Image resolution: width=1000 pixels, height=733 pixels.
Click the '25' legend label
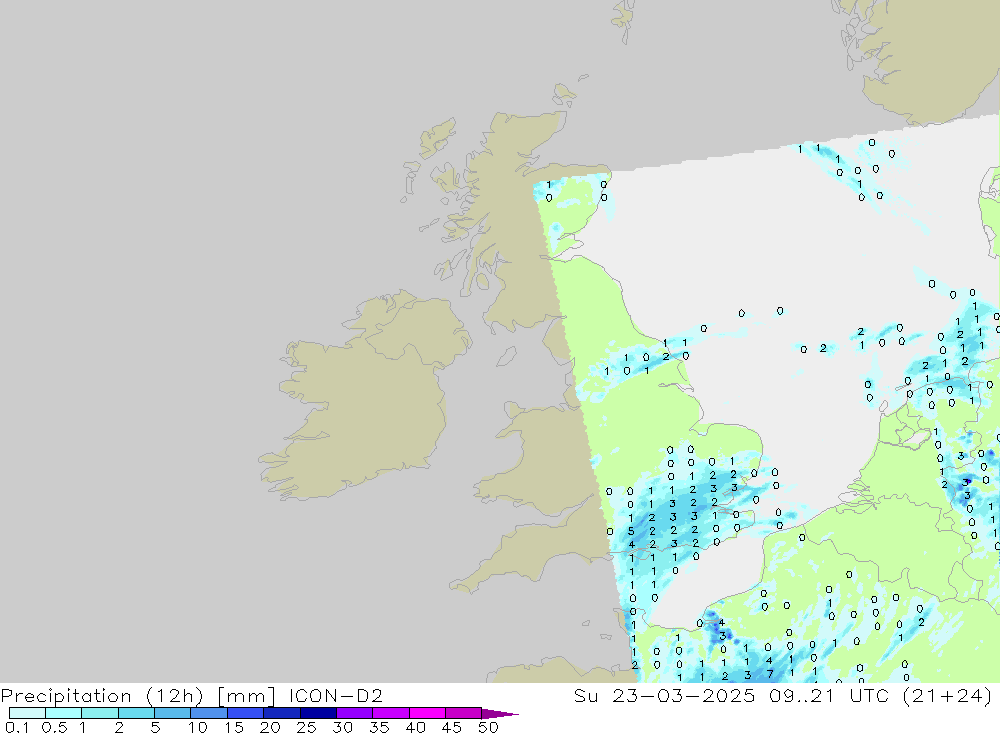click(x=307, y=727)
